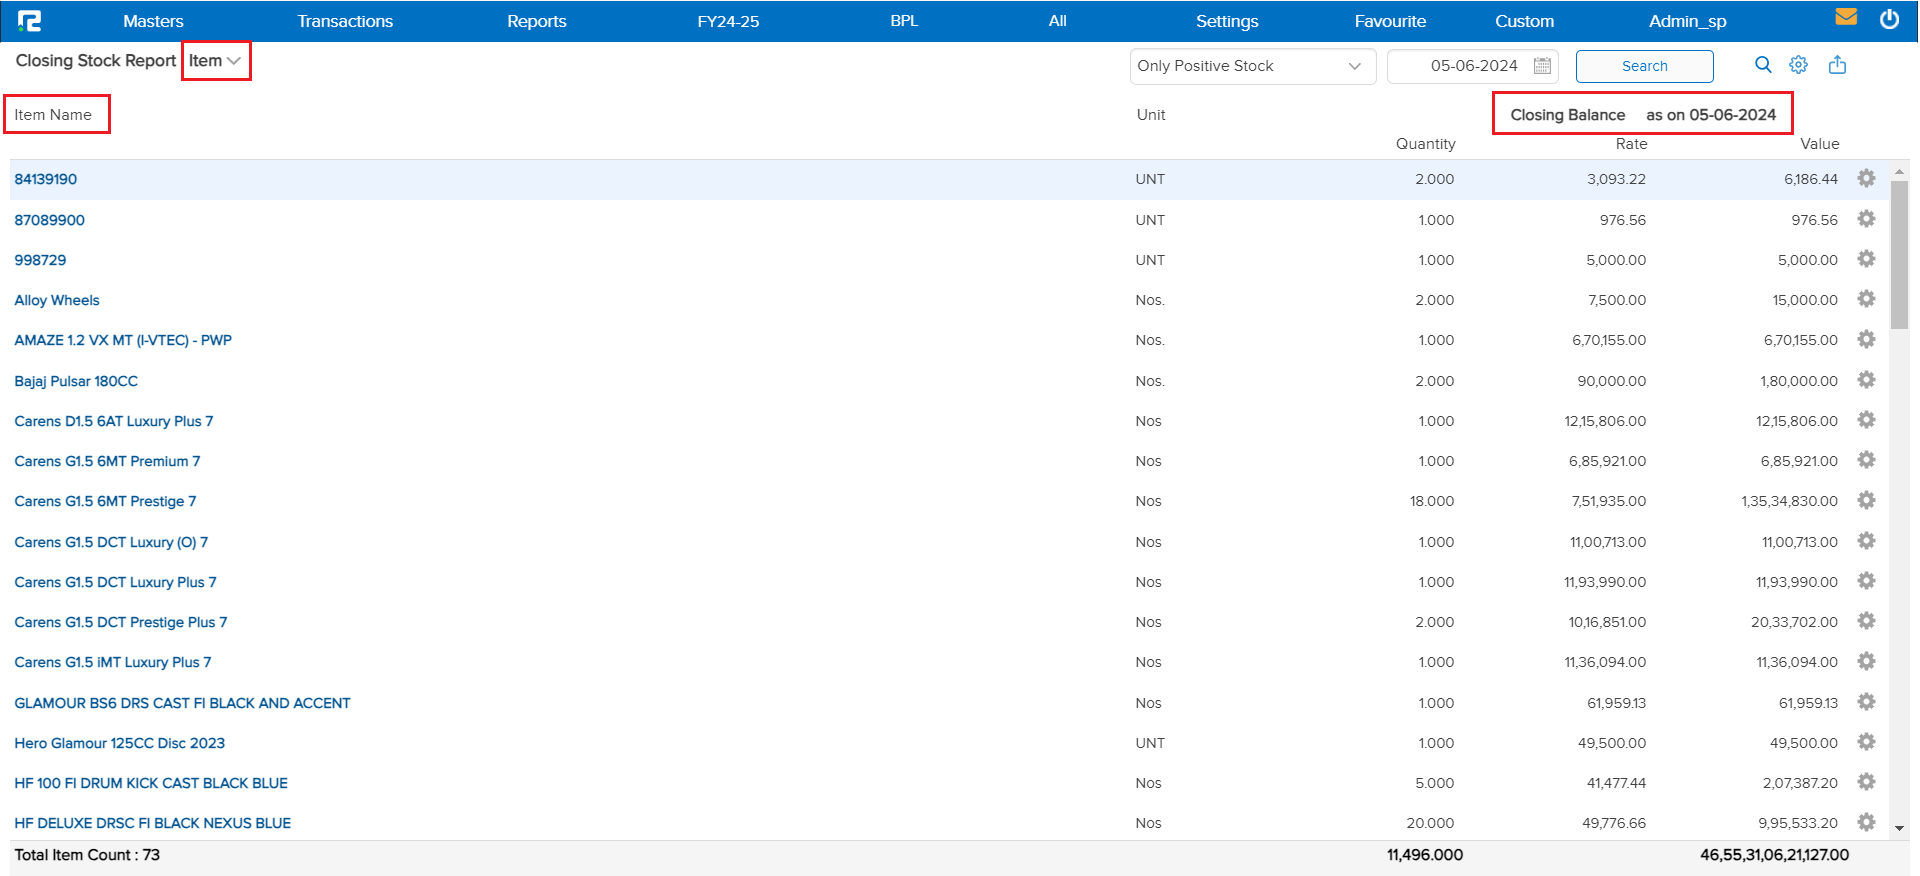
Task: Expand the Item grouping dropdown
Action: pos(215,61)
